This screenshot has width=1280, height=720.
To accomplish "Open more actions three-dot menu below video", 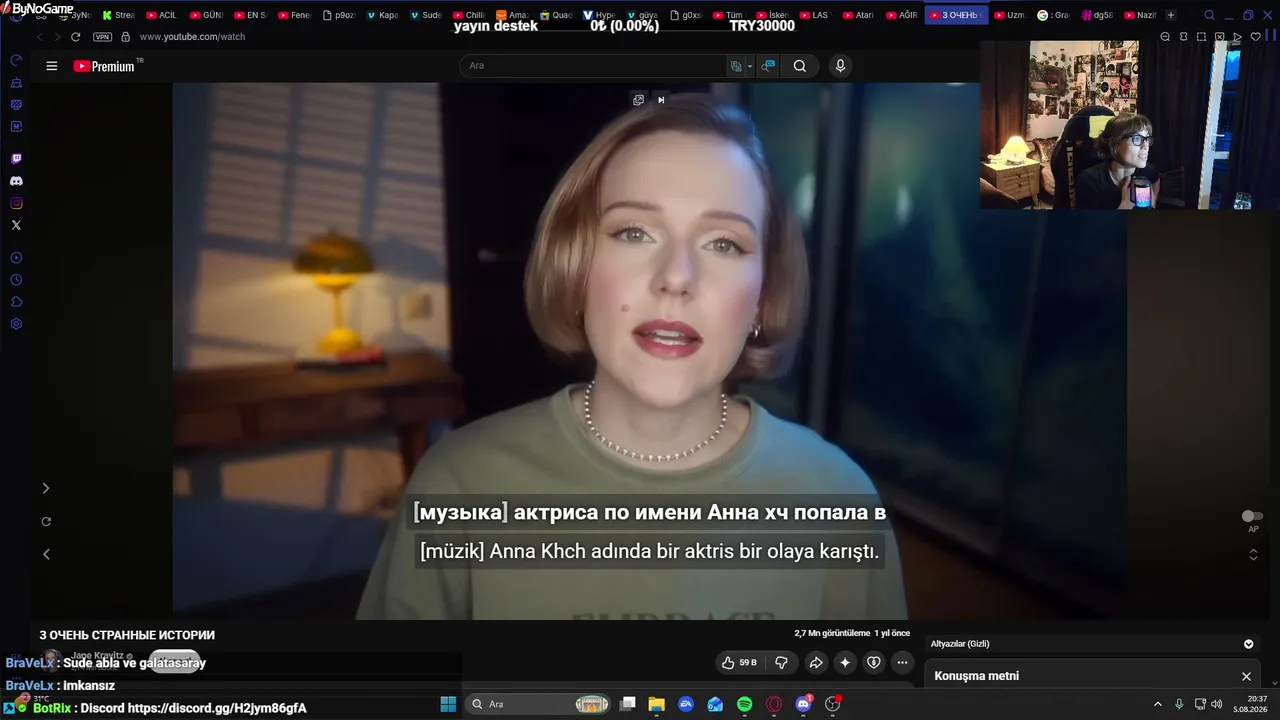I will [903, 662].
